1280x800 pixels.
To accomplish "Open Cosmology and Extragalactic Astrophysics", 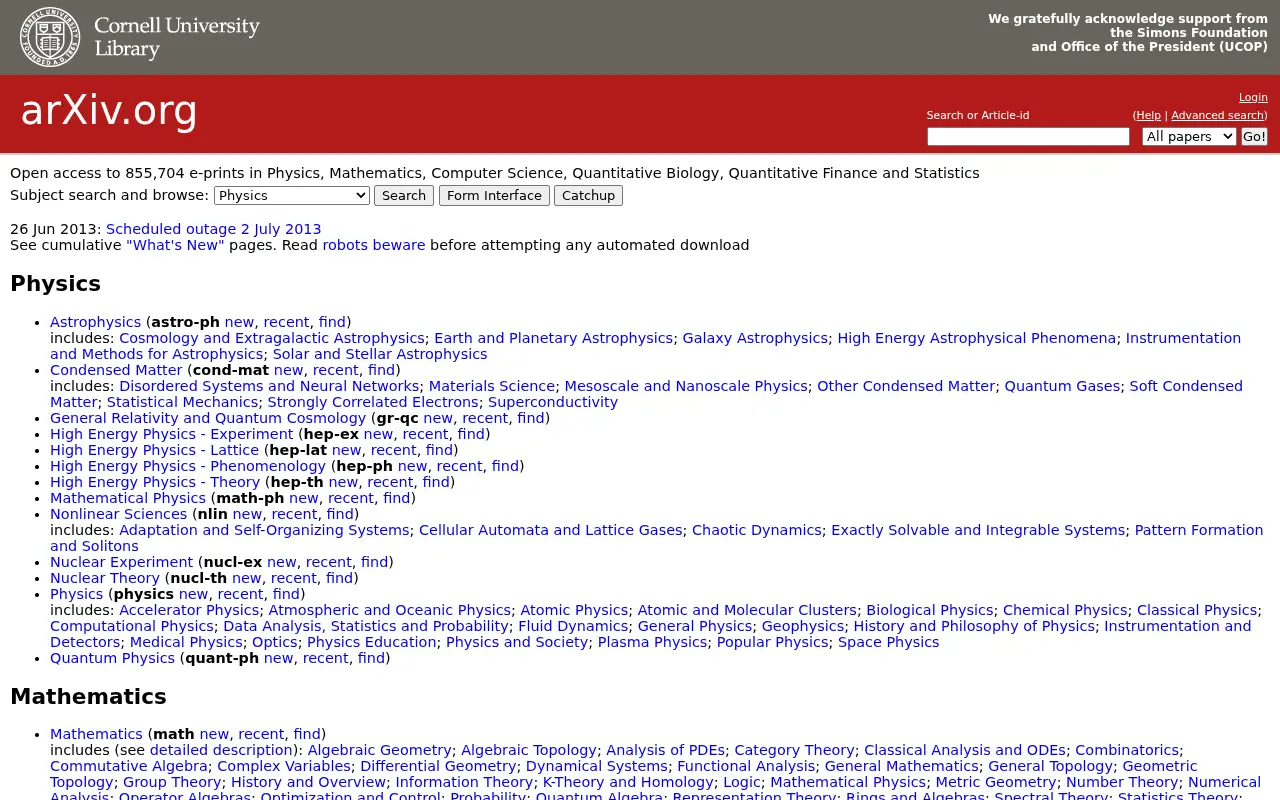I will pyautogui.click(x=272, y=338).
